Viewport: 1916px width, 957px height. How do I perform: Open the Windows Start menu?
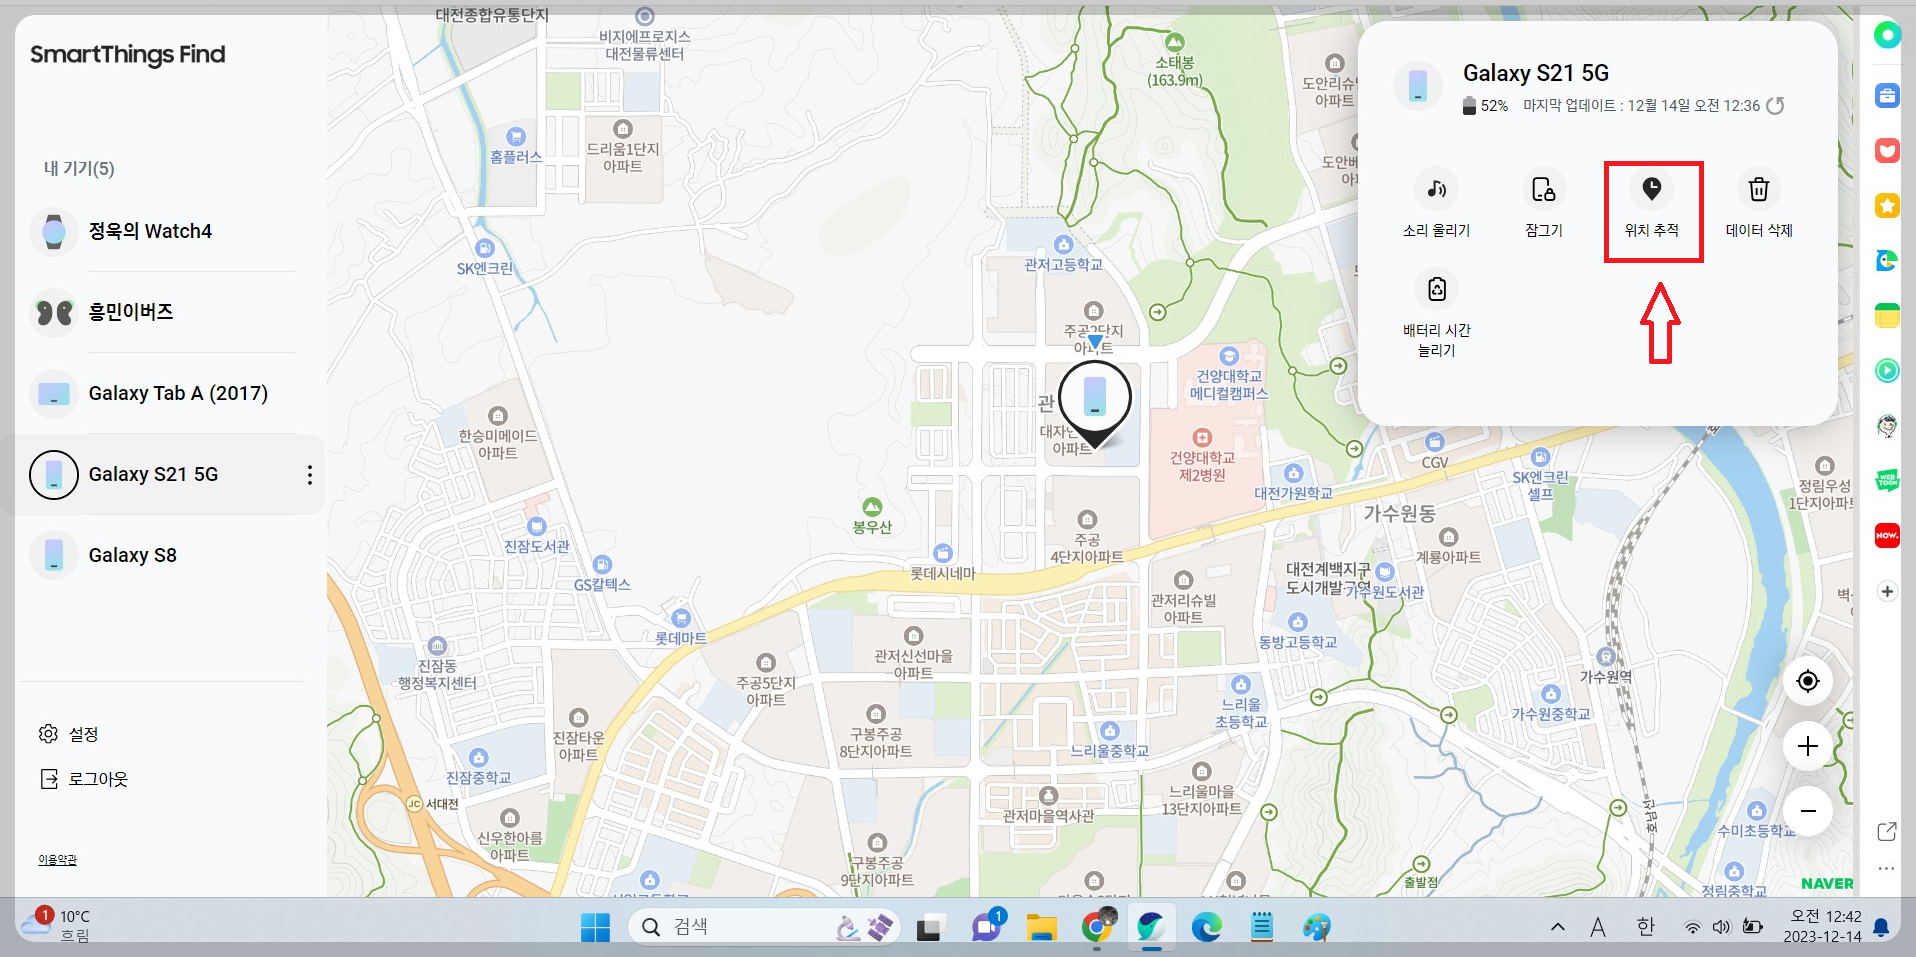pos(595,928)
